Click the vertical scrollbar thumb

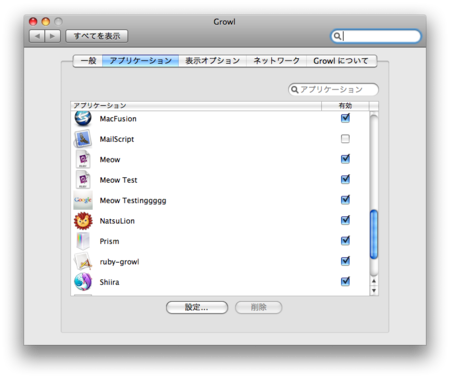click(x=374, y=234)
